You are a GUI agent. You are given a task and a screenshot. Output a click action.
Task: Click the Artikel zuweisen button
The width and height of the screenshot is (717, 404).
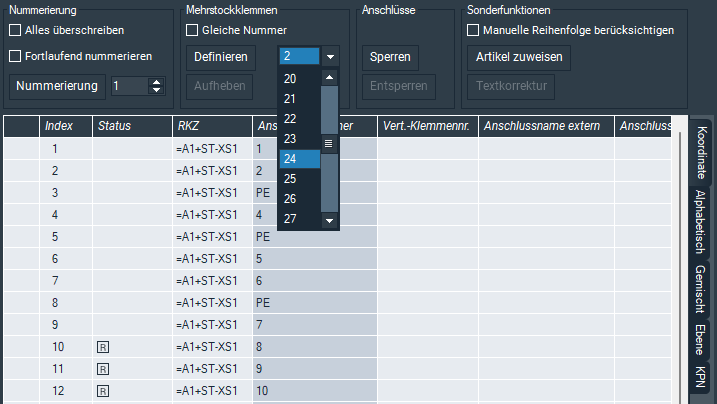point(518,57)
